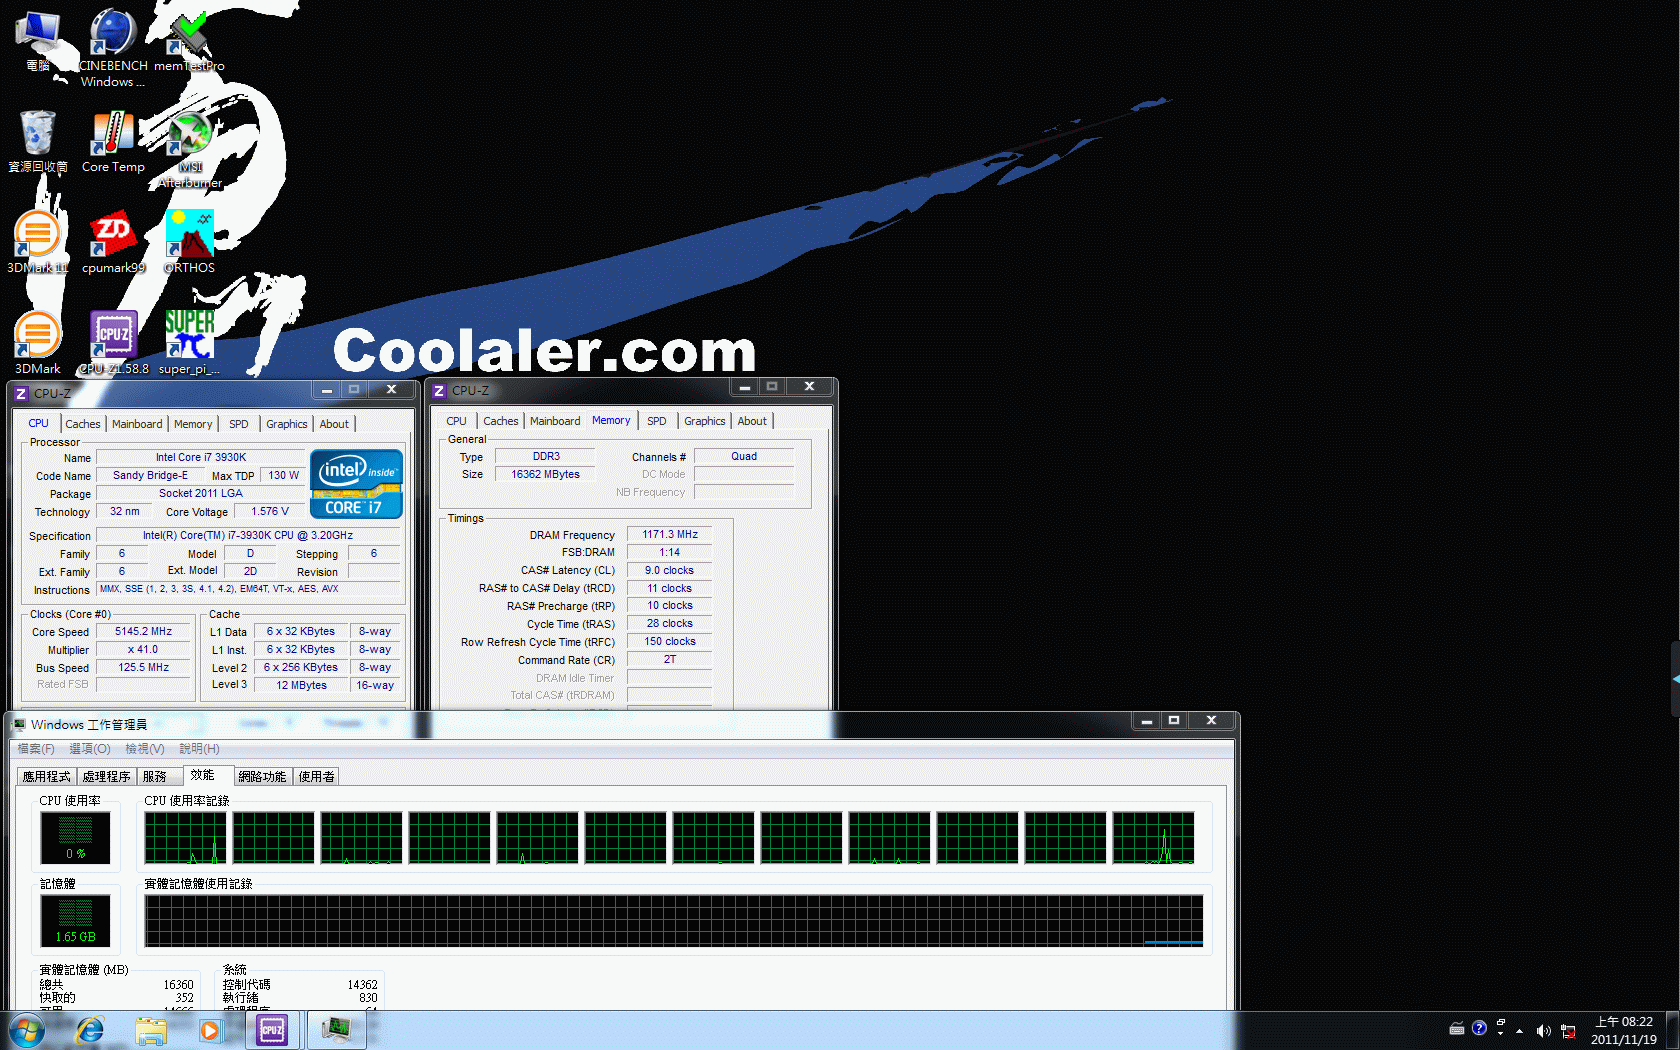1680x1050 pixels.
Task: Switch to the 應用程式 tab
Action: 47,776
